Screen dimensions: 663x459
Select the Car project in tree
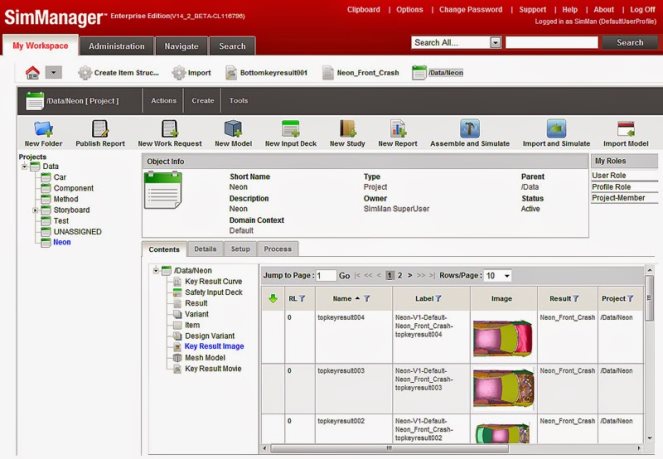pyautogui.click(x=60, y=178)
